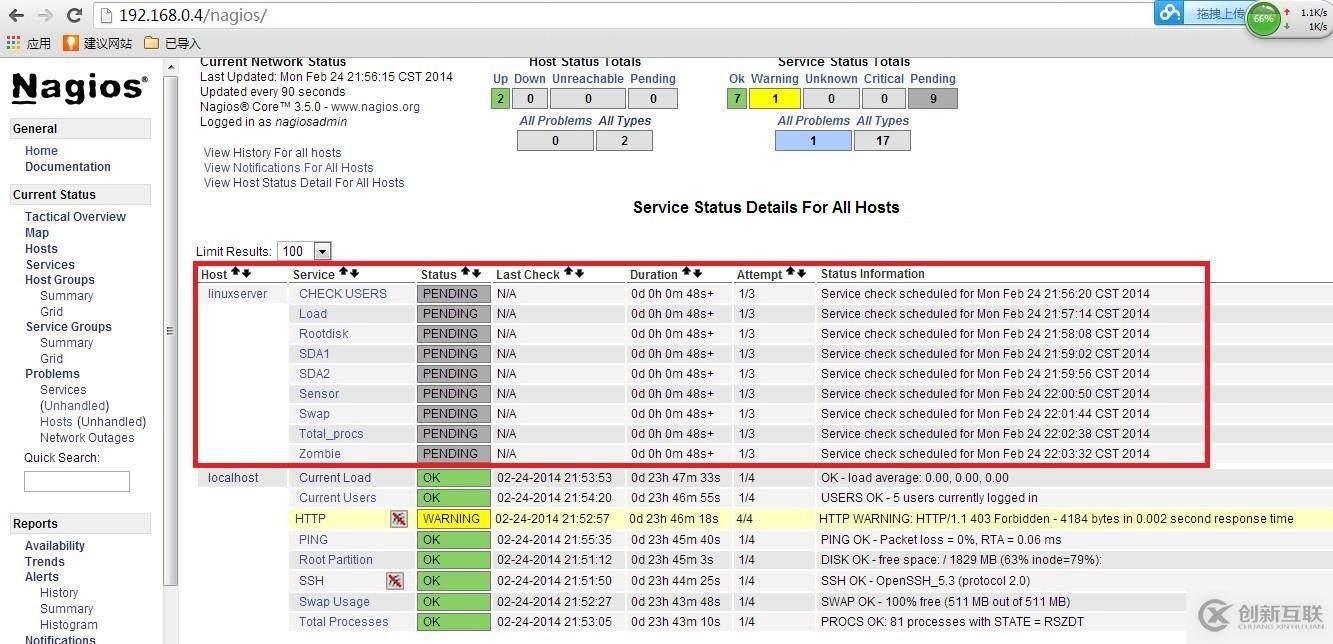Image resolution: width=1333 pixels, height=644 pixels.
Task: Open Tactical Overview in sidebar
Action: click(x=75, y=217)
